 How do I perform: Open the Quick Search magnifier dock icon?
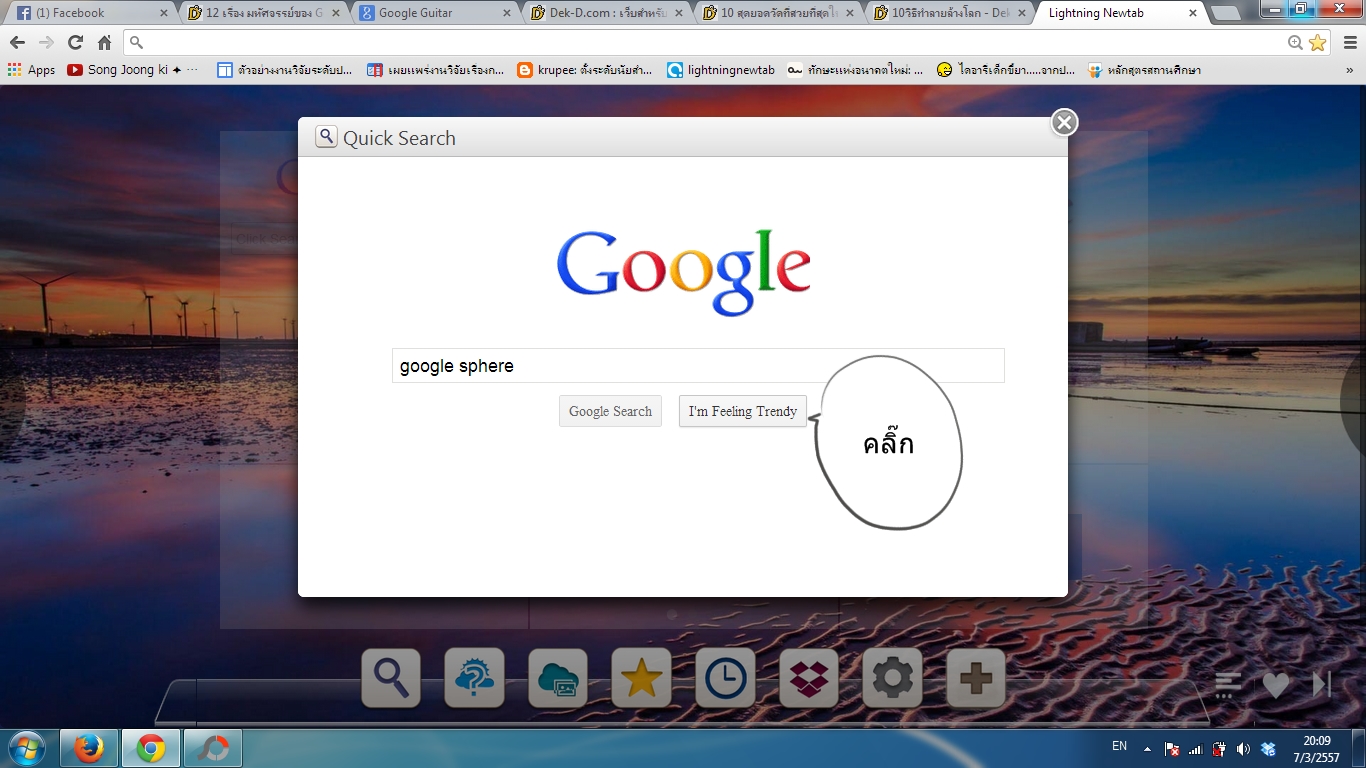tap(391, 678)
